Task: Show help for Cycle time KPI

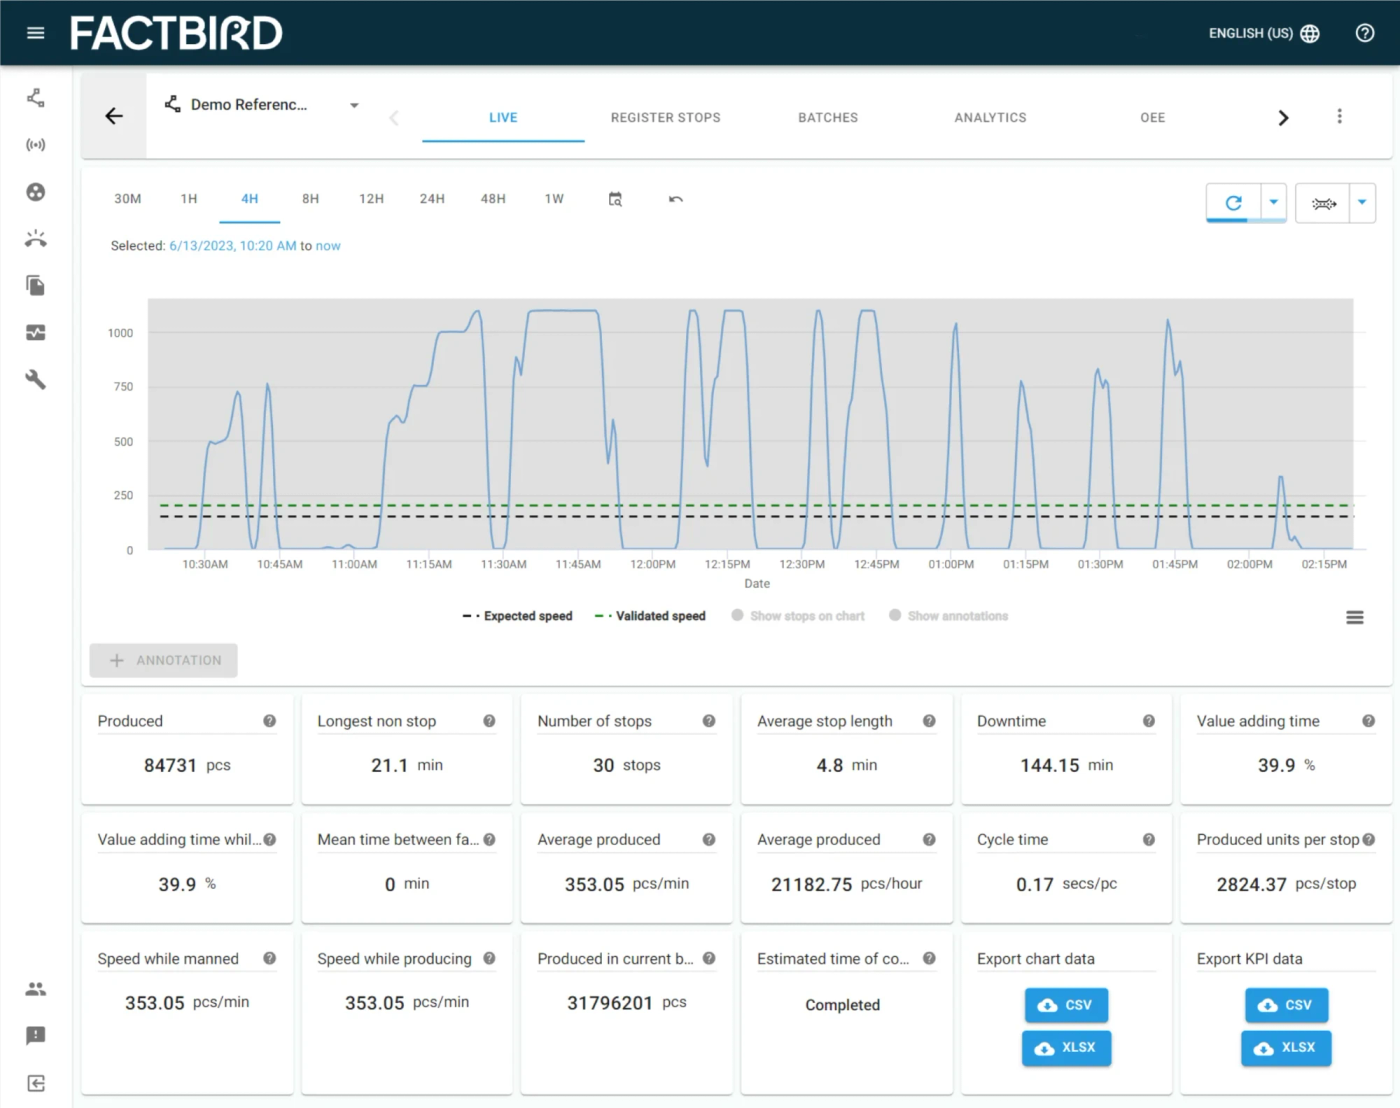Action: [x=1149, y=840]
